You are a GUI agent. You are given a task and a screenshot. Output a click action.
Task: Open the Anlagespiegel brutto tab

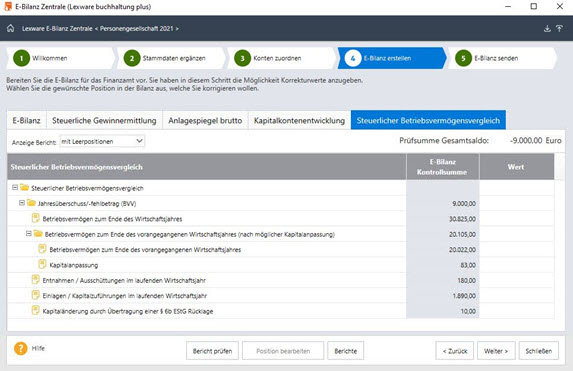coord(205,121)
